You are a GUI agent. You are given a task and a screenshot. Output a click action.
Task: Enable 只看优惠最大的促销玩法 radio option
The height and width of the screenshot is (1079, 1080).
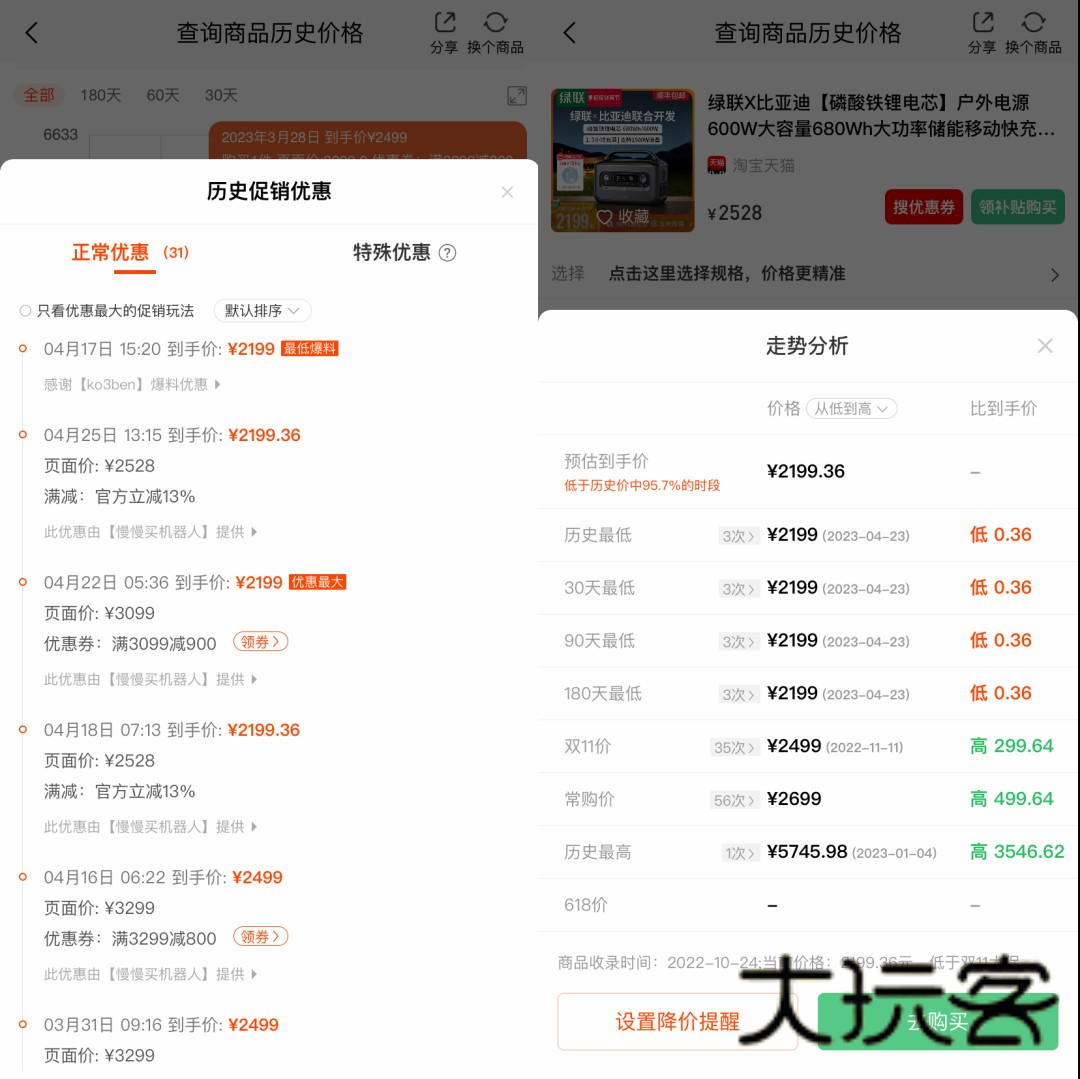pos(26,311)
